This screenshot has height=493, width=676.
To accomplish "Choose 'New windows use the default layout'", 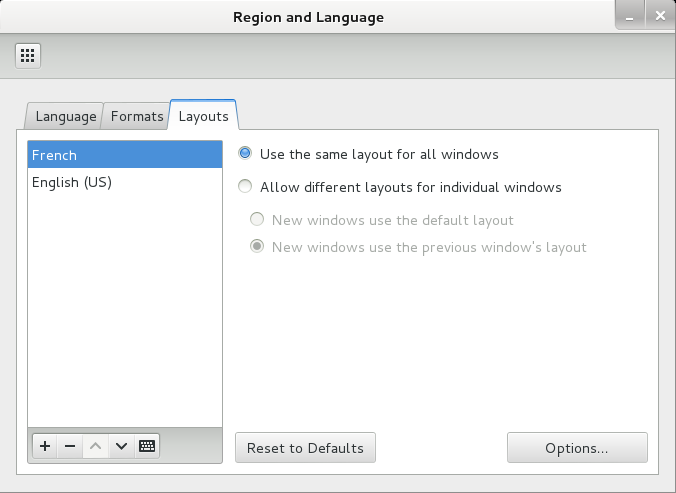I will pos(258,220).
